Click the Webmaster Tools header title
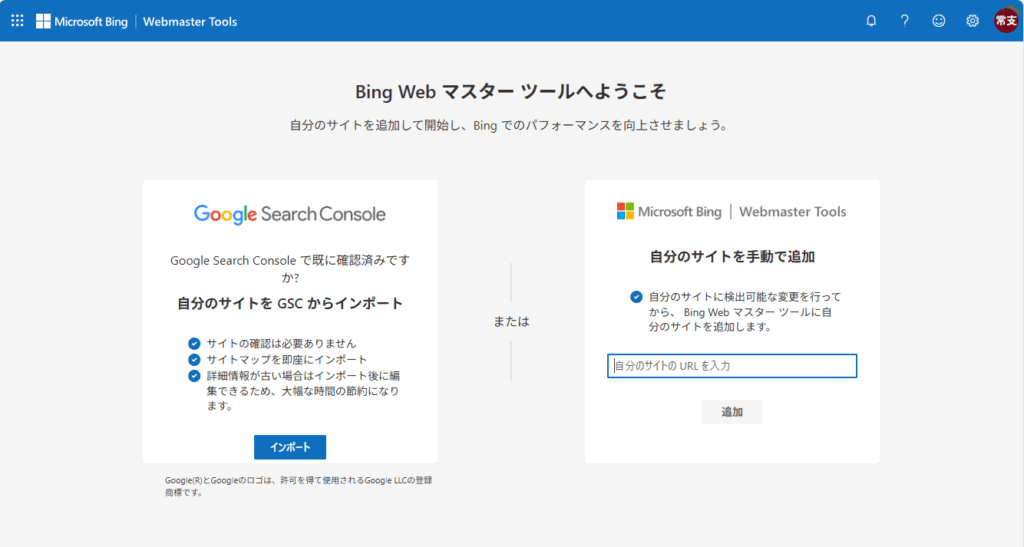The image size is (1024, 547). coord(190,22)
